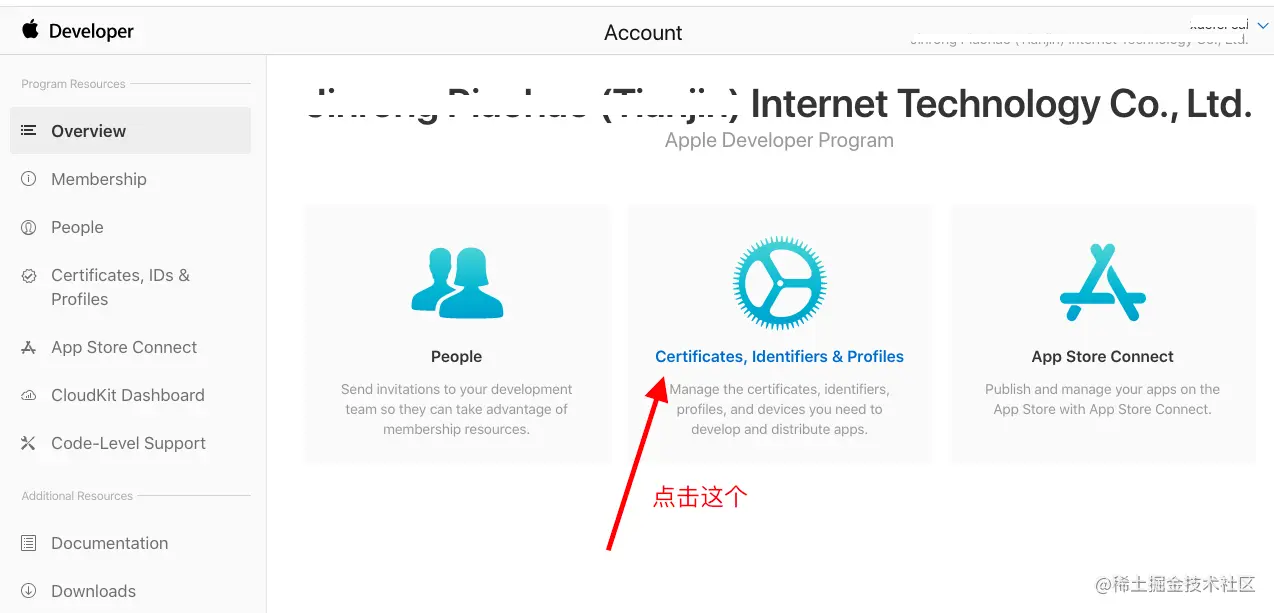Click the large gear Certificates icon
This screenshot has height=613, width=1274.
[x=780, y=284]
